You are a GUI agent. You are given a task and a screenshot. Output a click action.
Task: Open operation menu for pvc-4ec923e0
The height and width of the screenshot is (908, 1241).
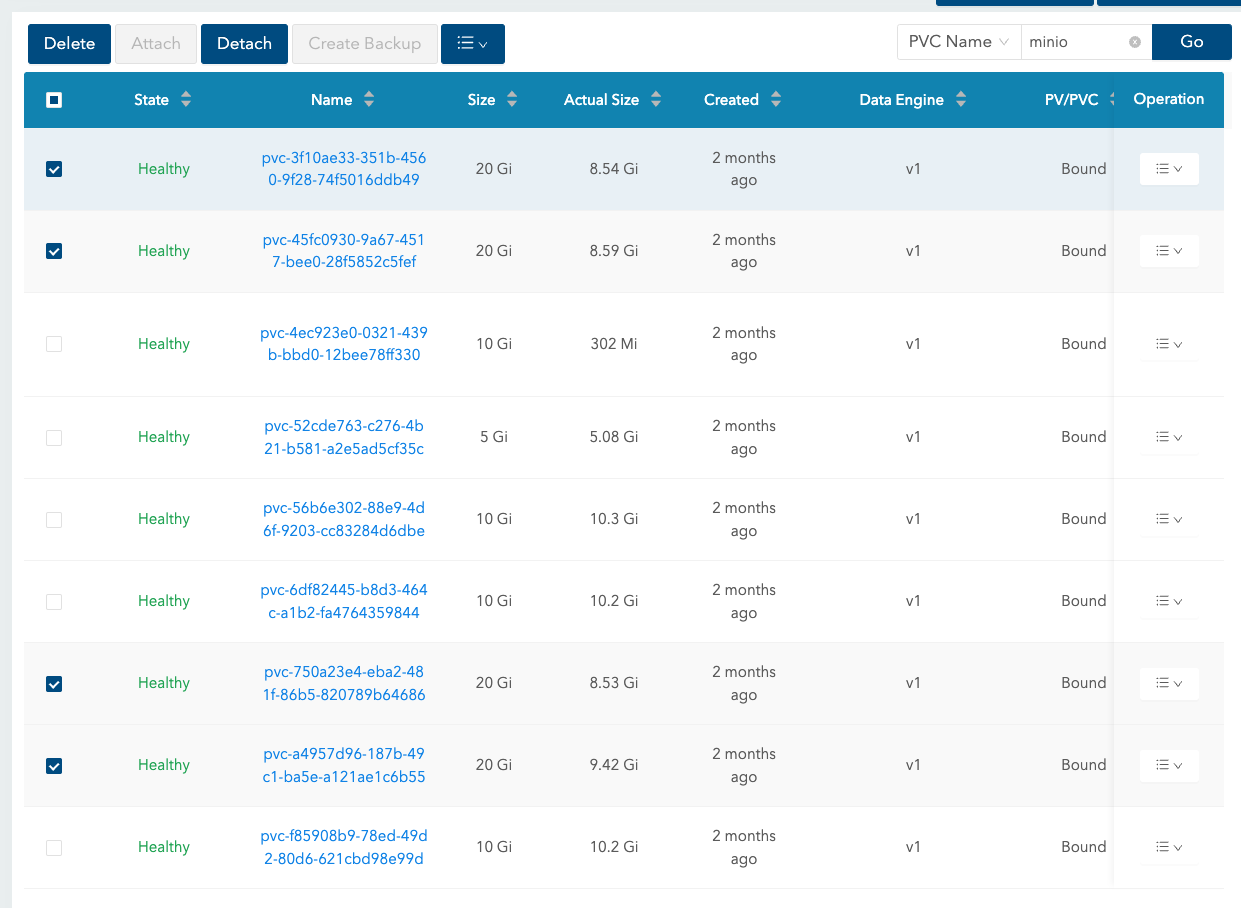tap(1169, 344)
